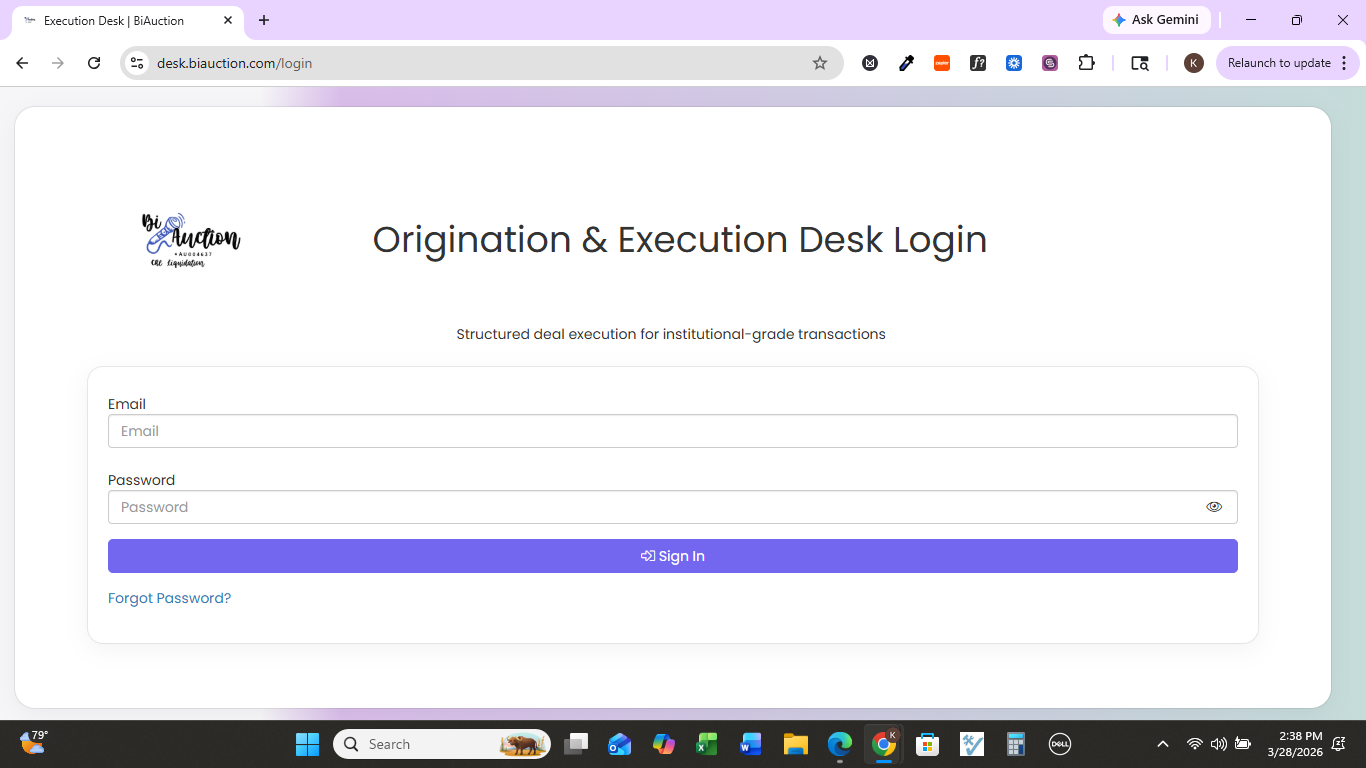The image size is (1366, 768).
Task: Launch Outlook from the taskbar
Action: [x=620, y=744]
